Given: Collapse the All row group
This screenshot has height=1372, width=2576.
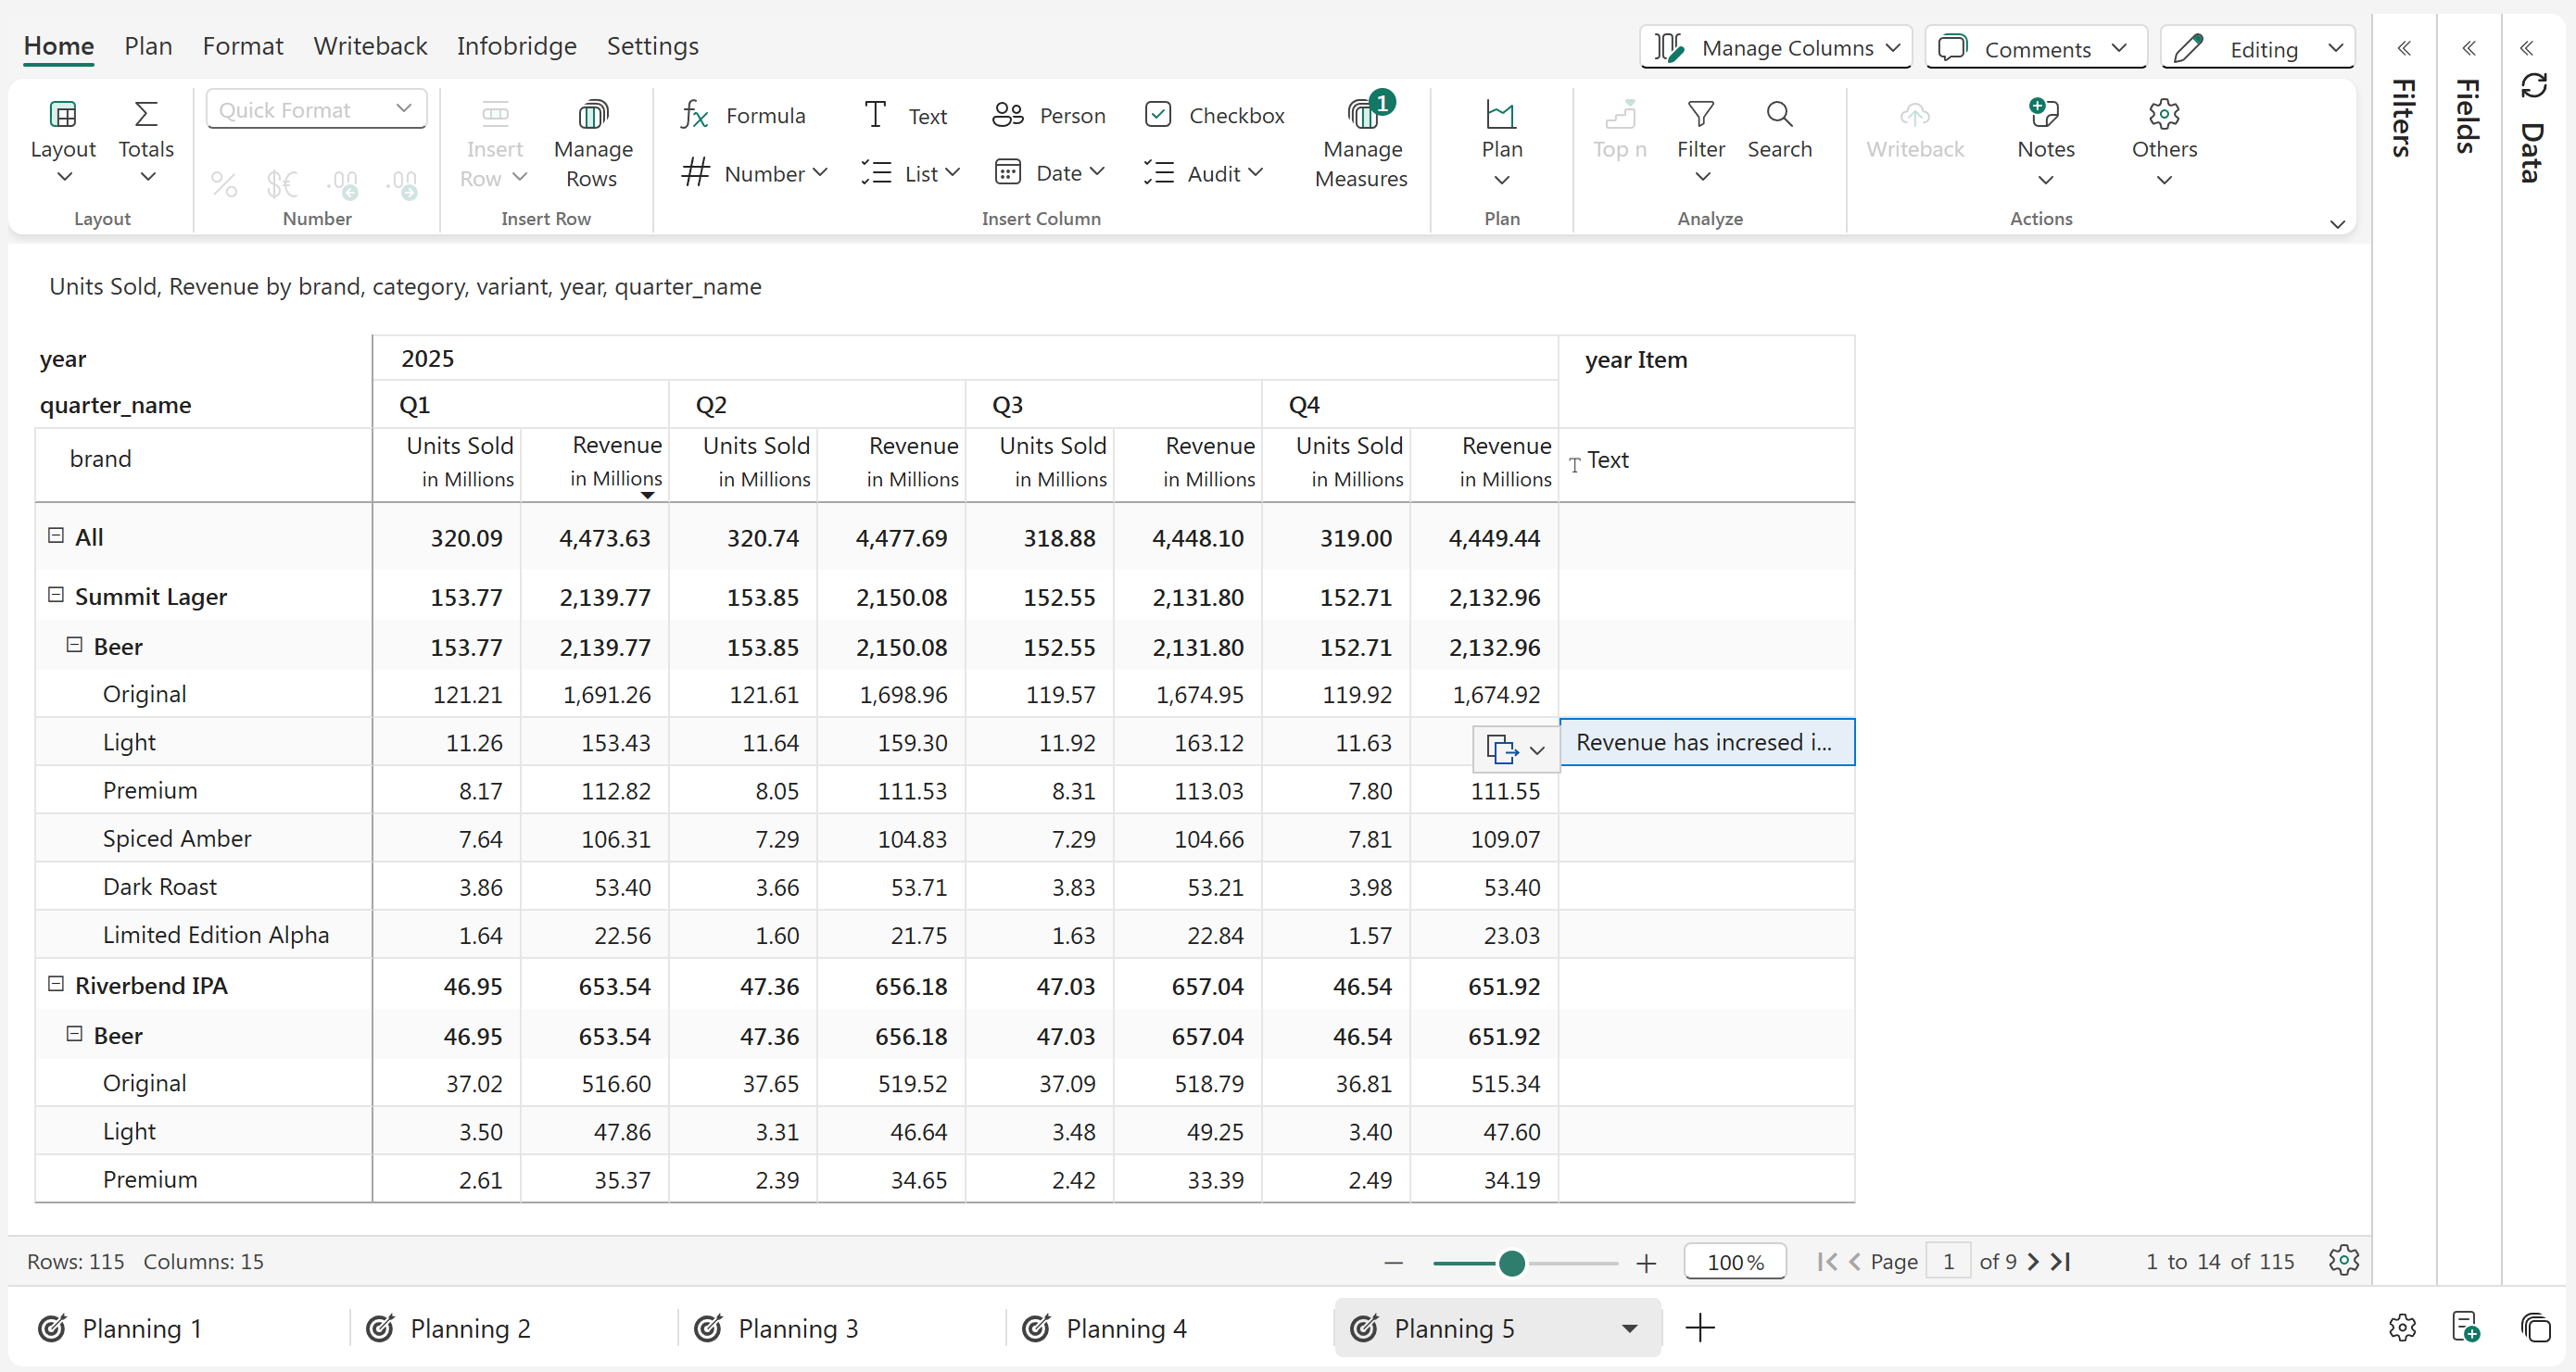Looking at the screenshot, I should (x=56, y=536).
